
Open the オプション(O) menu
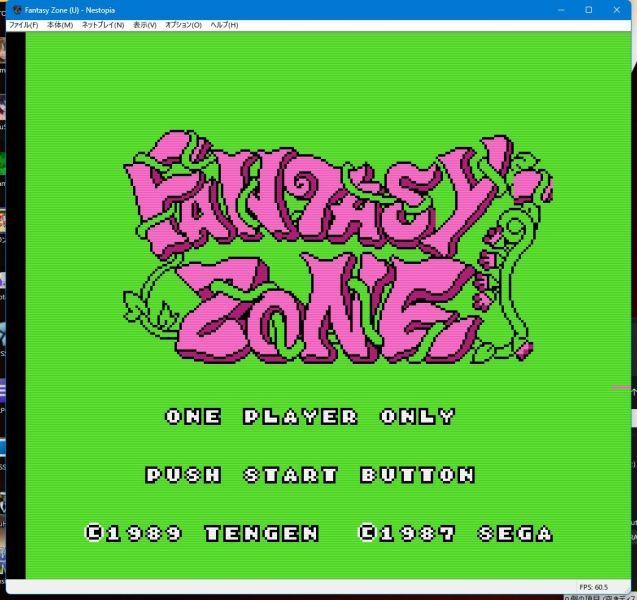pyautogui.click(x=183, y=25)
